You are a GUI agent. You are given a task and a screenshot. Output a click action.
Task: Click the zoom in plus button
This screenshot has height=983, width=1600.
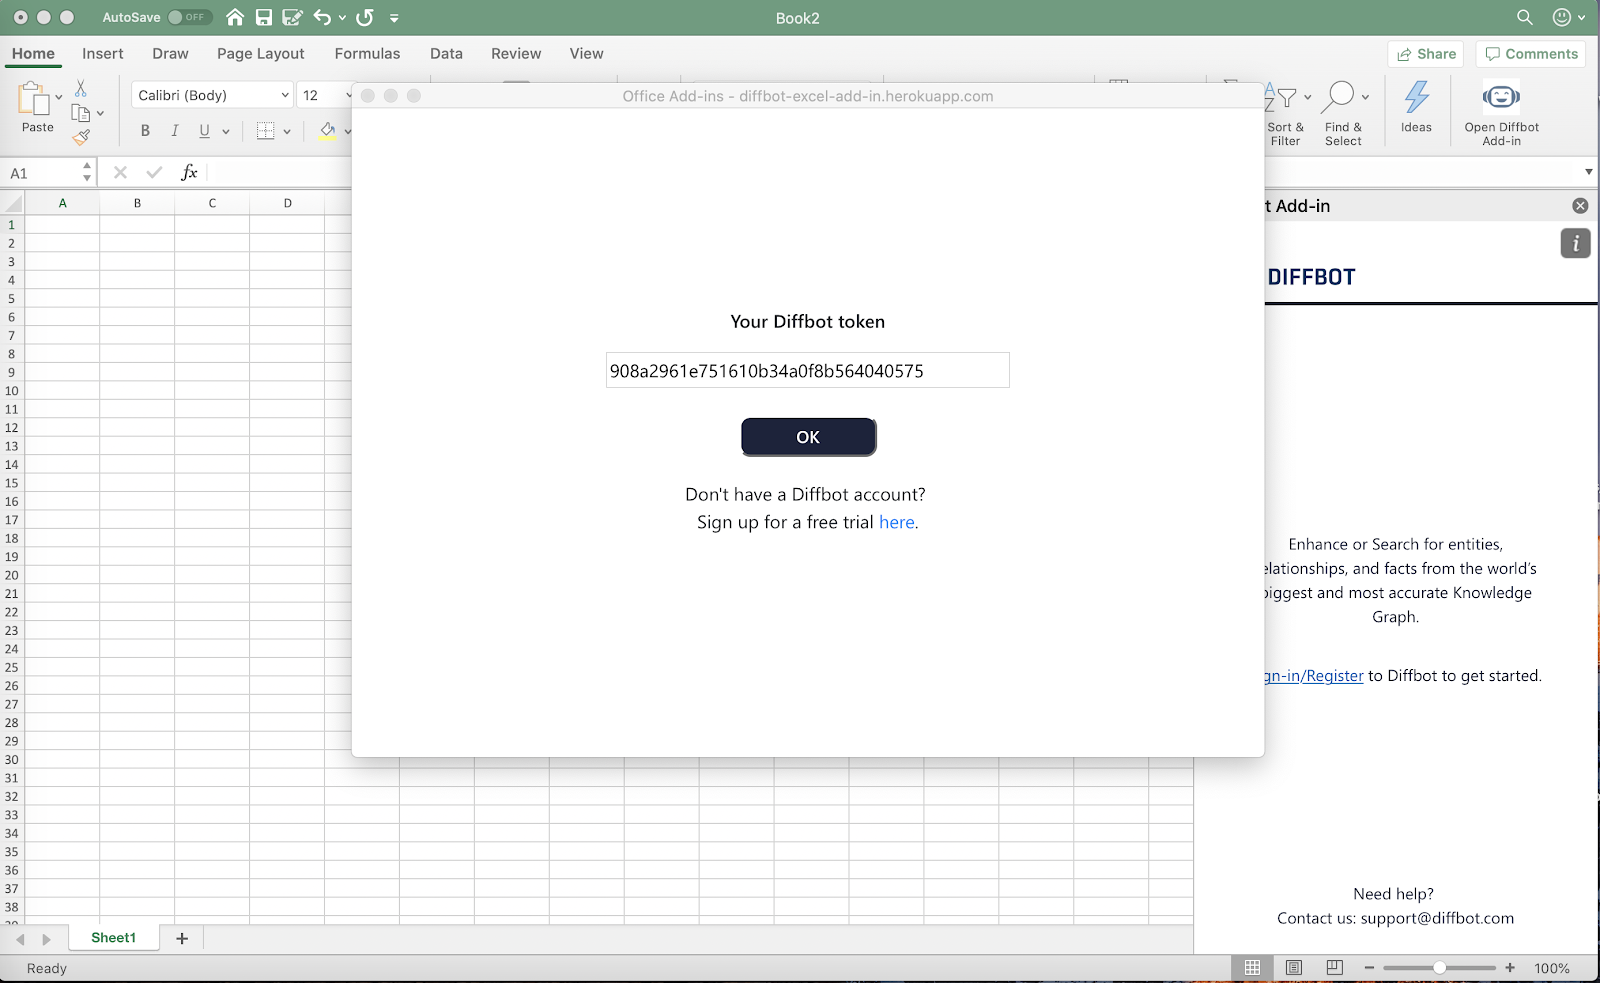pyautogui.click(x=1510, y=968)
